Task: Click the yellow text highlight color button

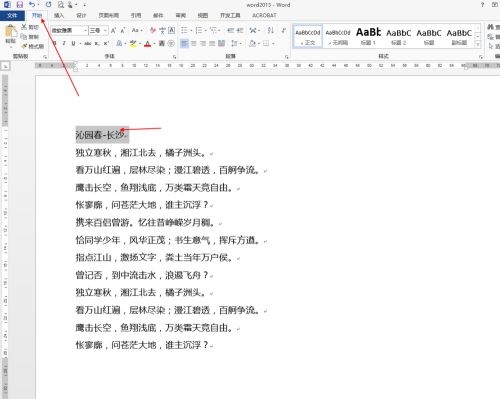Action: (133, 43)
